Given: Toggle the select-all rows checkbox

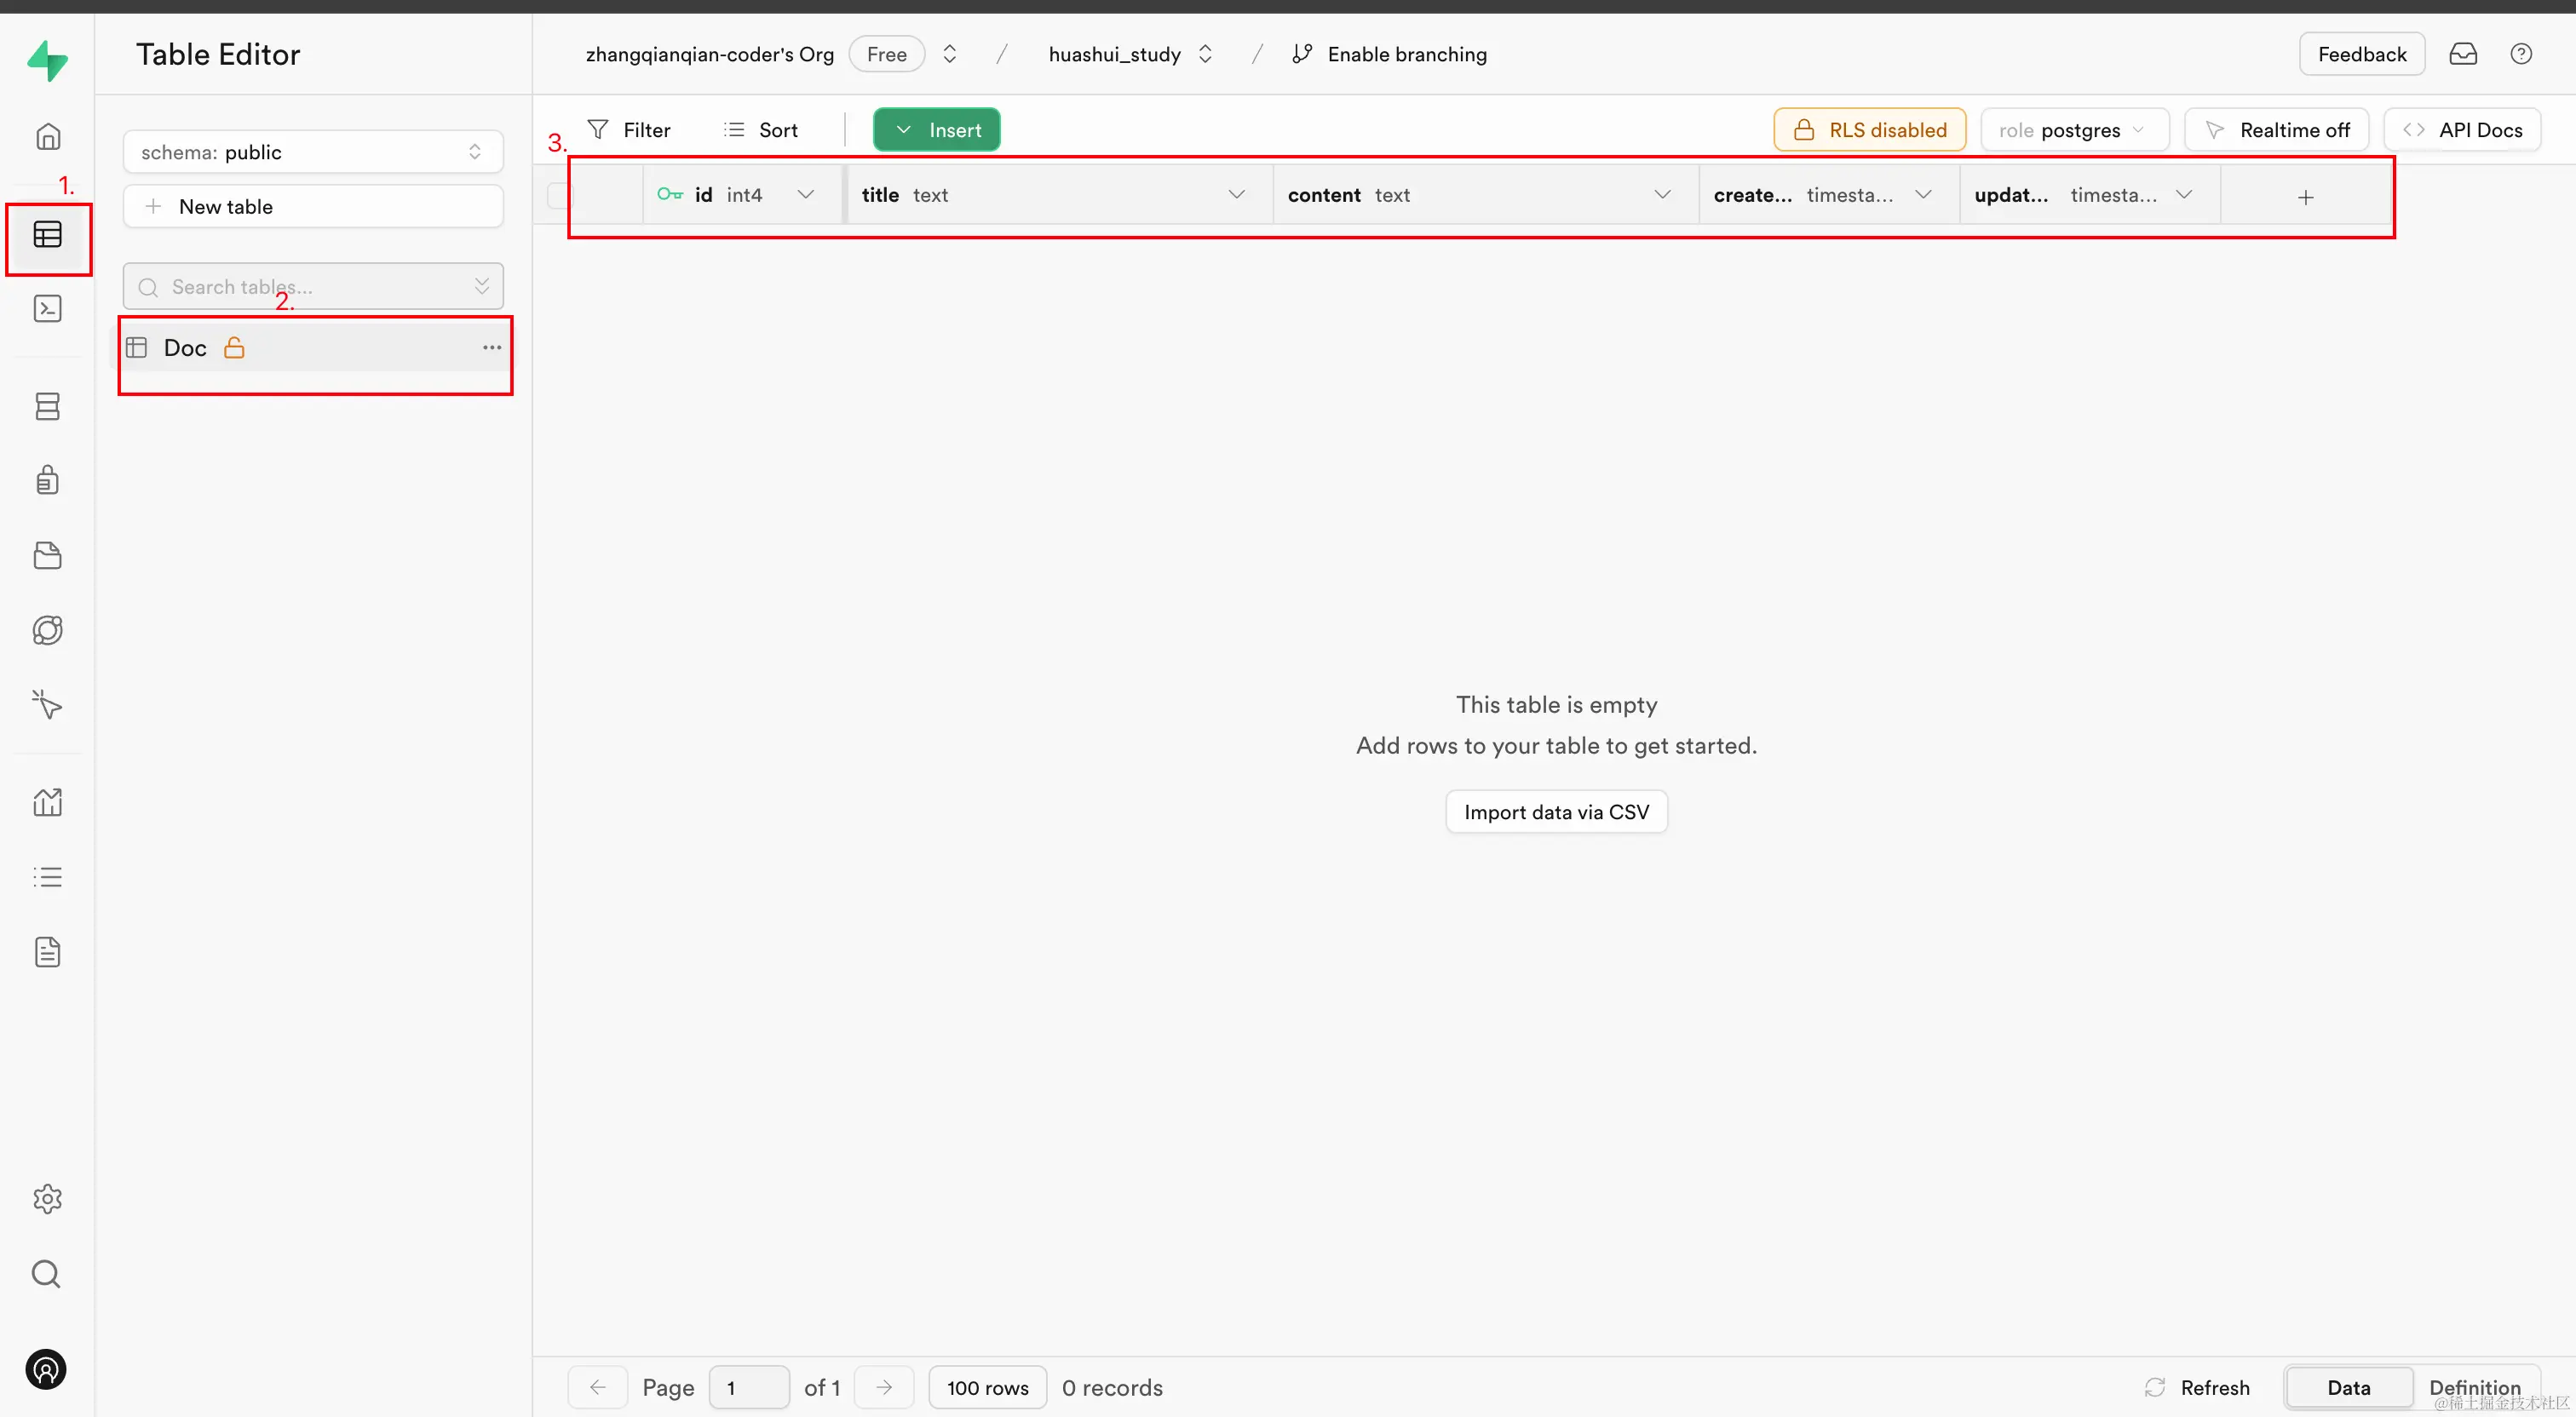Looking at the screenshot, I should pos(558,195).
